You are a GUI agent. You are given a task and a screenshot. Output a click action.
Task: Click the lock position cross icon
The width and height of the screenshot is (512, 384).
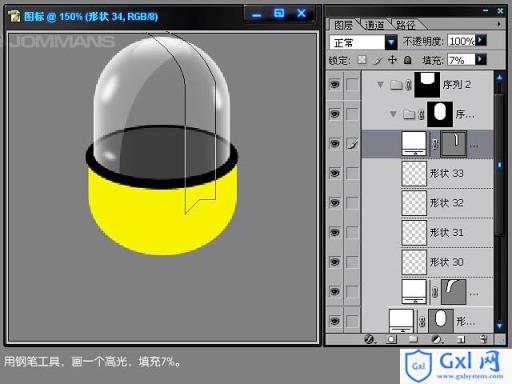click(x=393, y=60)
